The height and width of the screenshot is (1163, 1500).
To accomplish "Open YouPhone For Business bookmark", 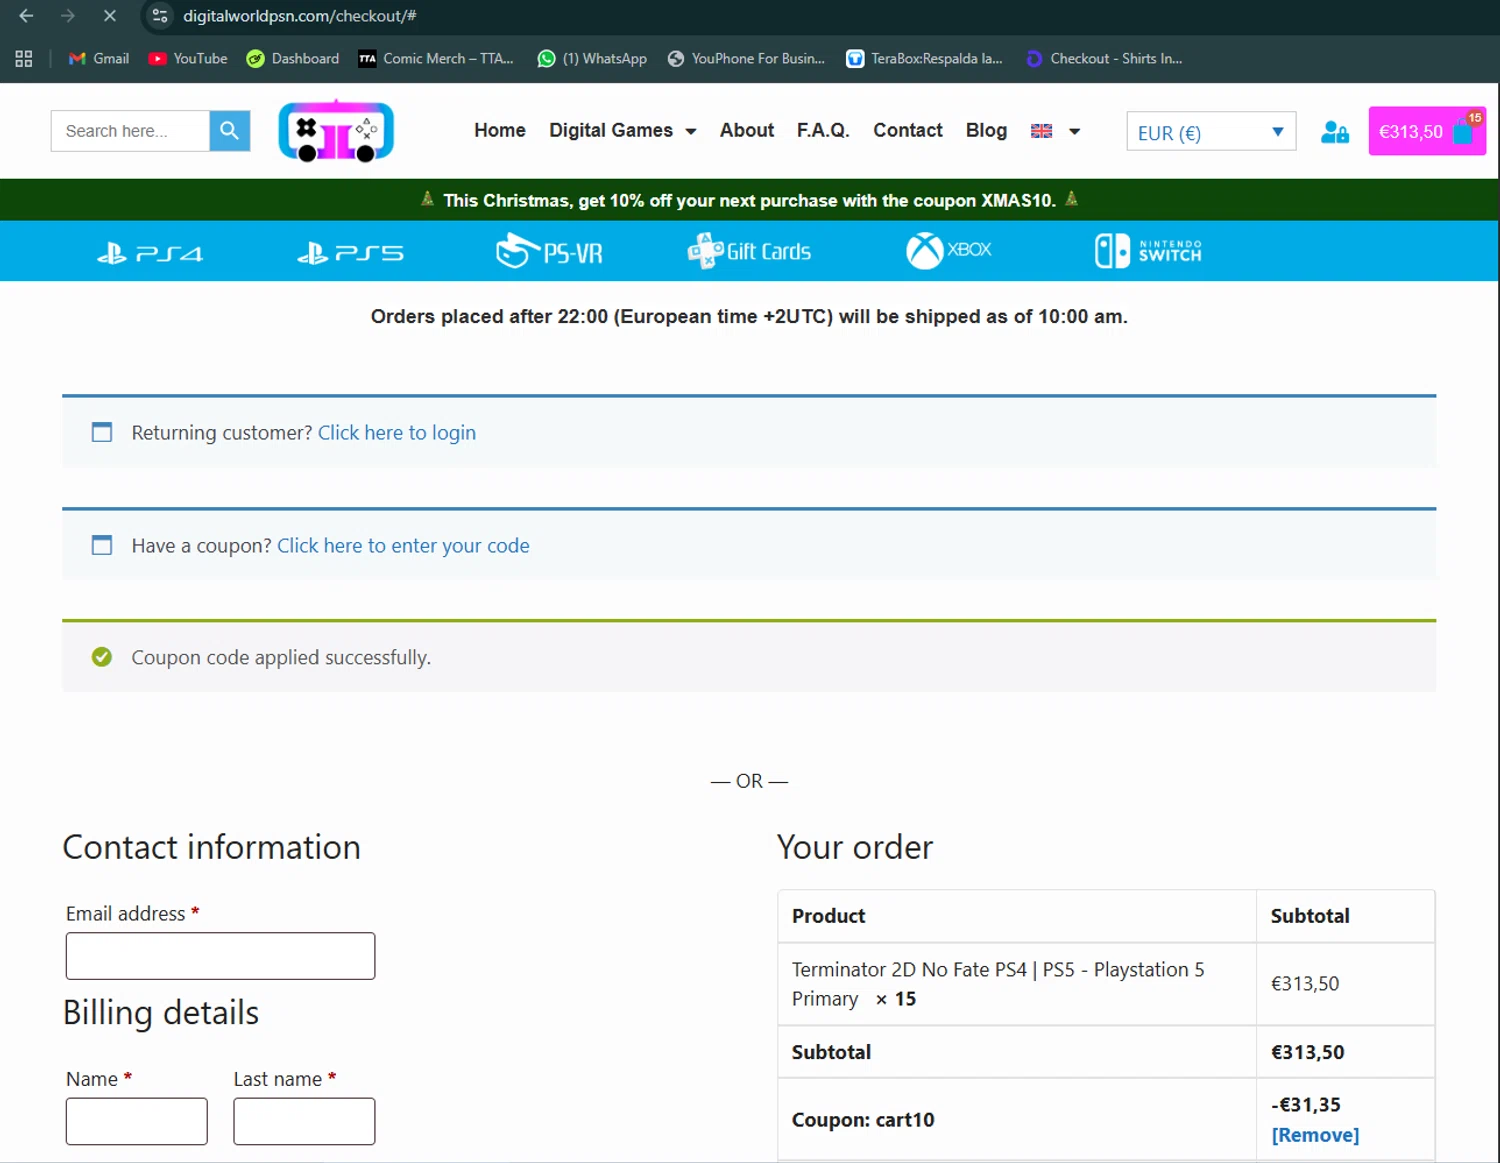I will (746, 59).
